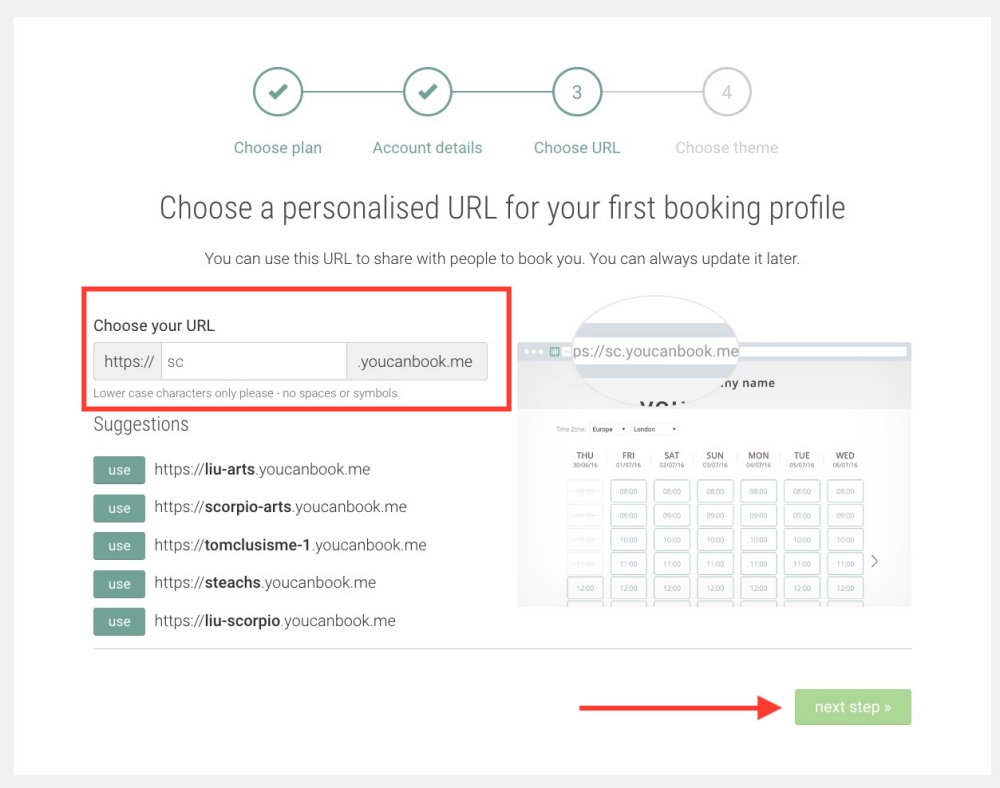Screen dimensions: 1000x788
Task: Type in the Choose your URL field
Action: point(253,362)
